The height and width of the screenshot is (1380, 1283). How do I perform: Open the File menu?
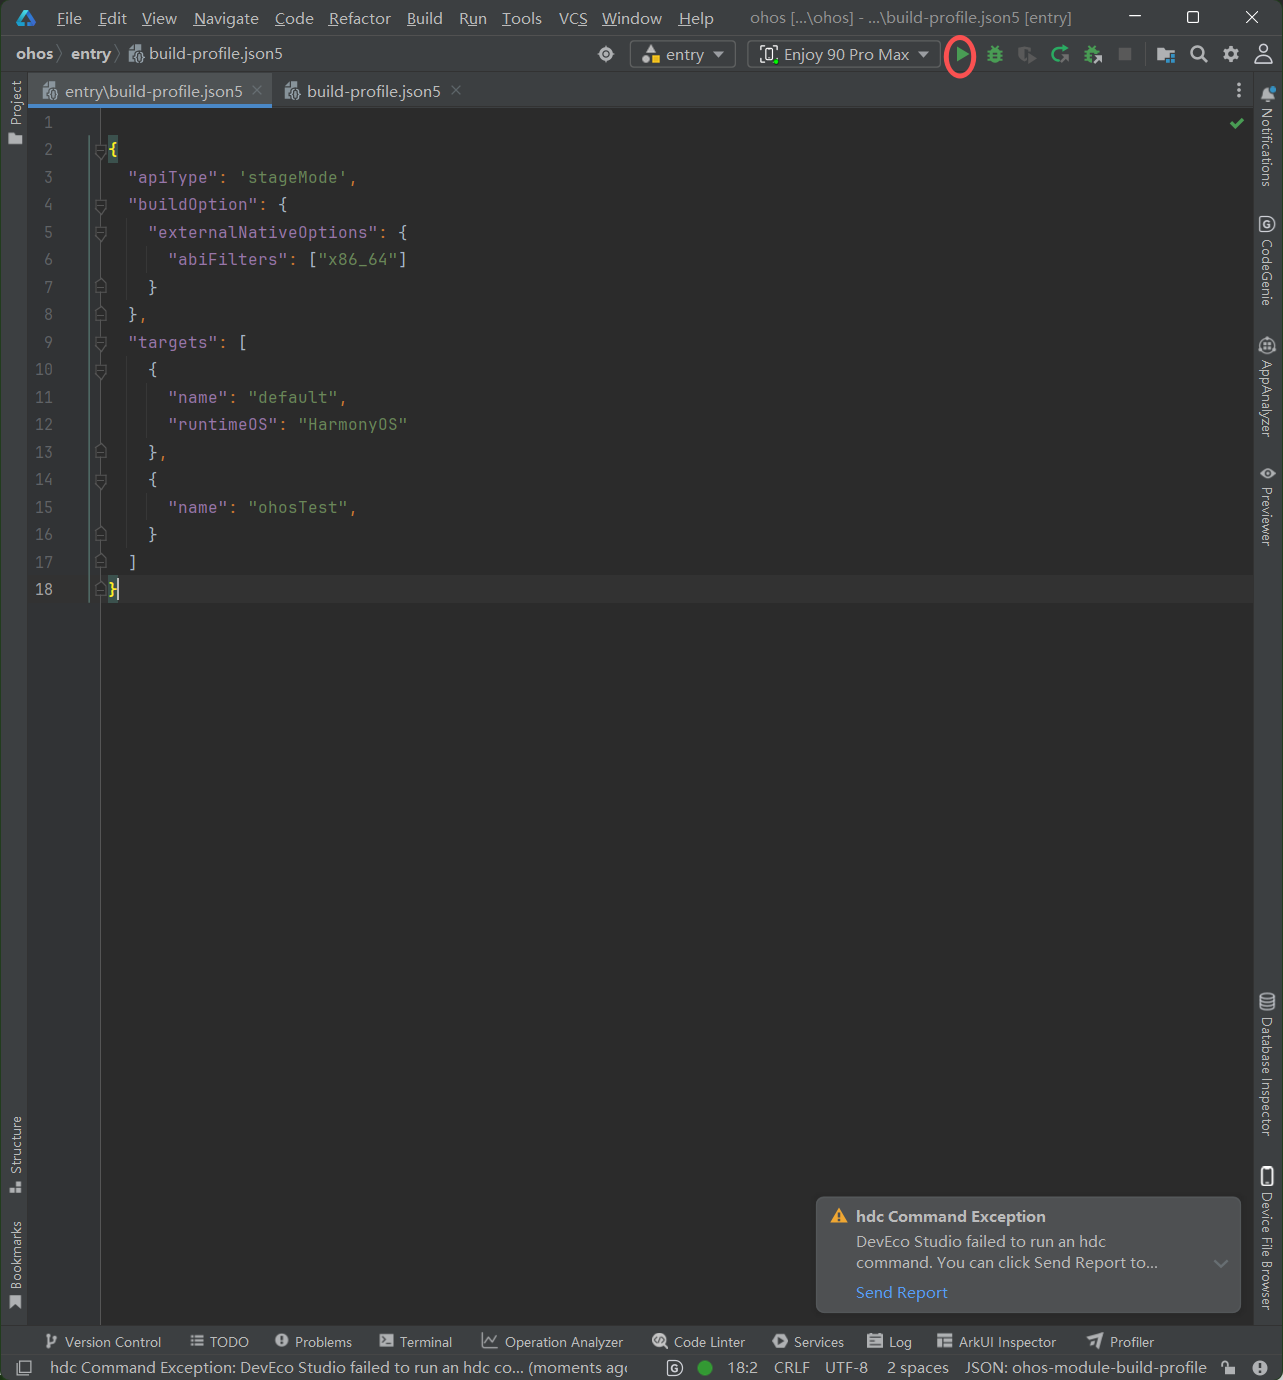click(x=69, y=18)
